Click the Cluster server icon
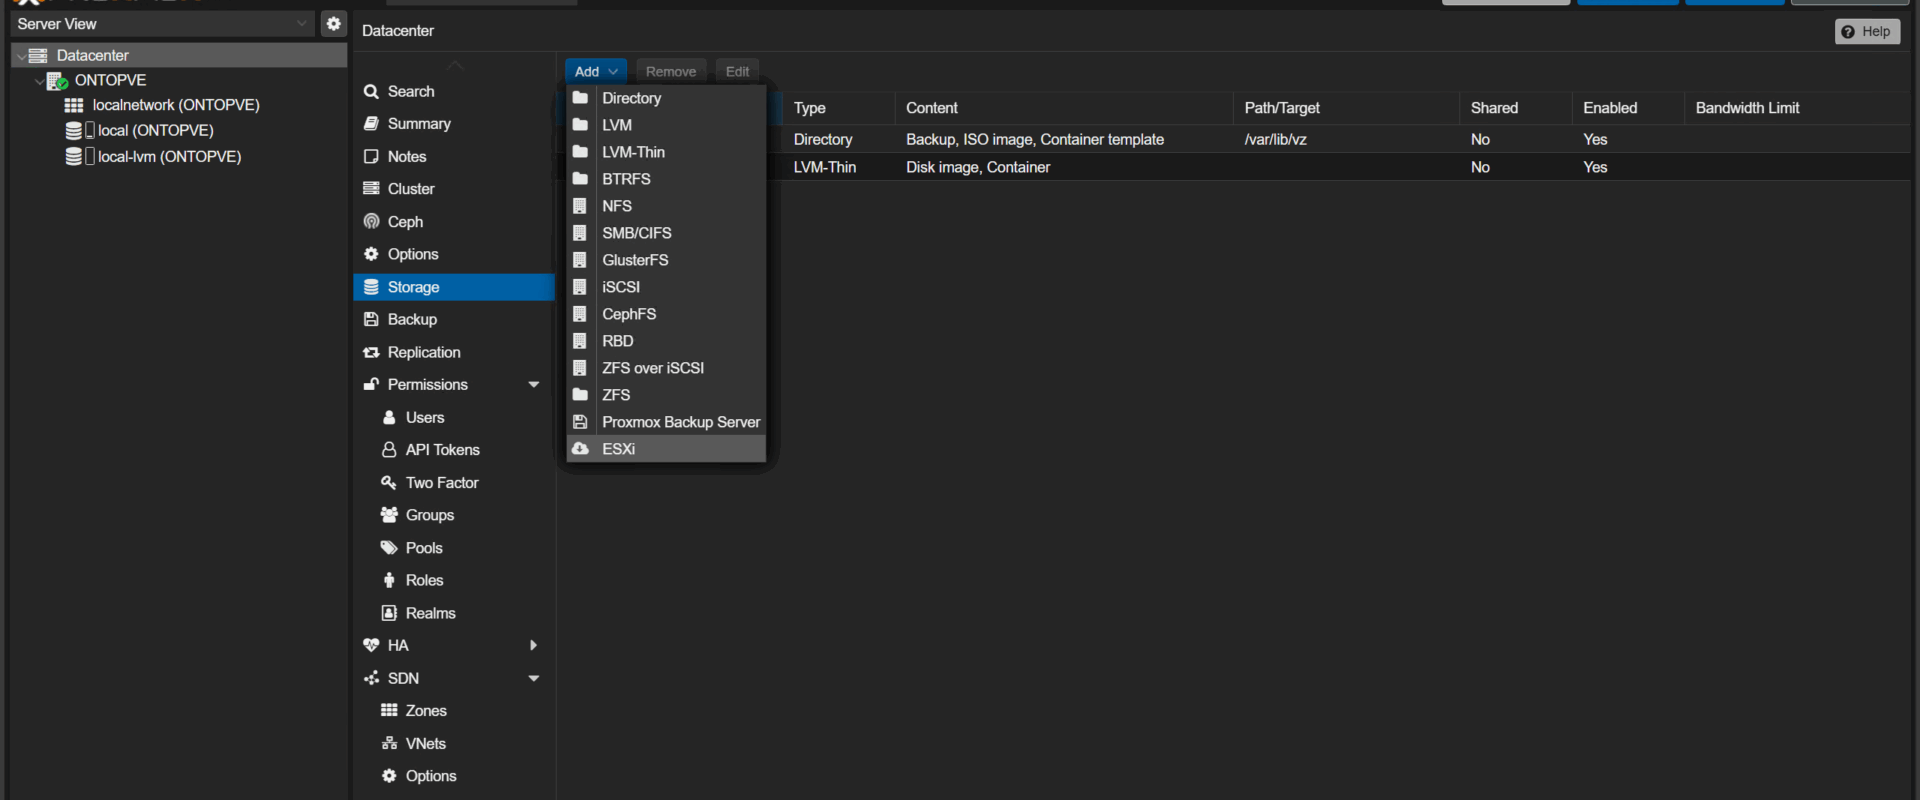This screenshot has width=1920, height=800. (x=371, y=189)
